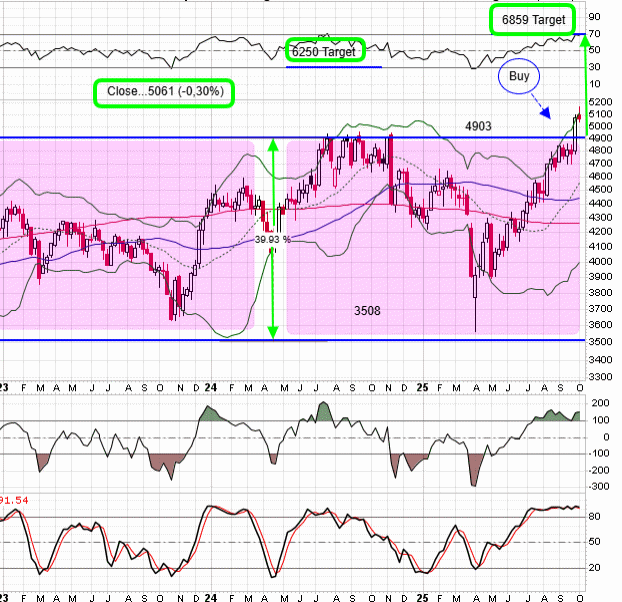Image resolution: width=622 pixels, height=602 pixels.
Task: Click the red 91.54 indicator value
Action: point(14,498)
